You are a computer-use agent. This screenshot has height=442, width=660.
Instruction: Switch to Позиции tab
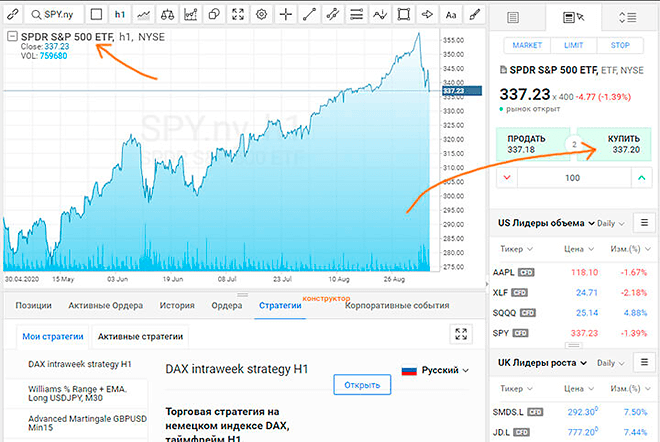point(34,305)
